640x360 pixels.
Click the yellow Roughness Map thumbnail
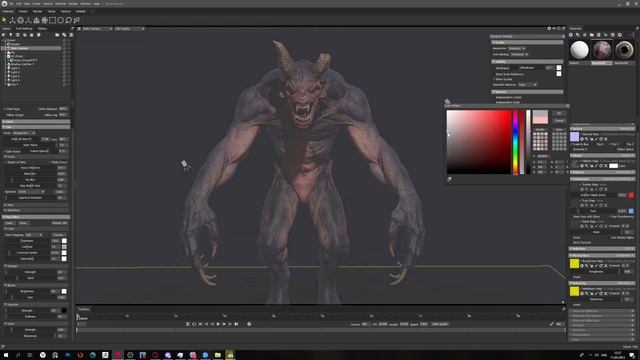click(x=574, y=264)
